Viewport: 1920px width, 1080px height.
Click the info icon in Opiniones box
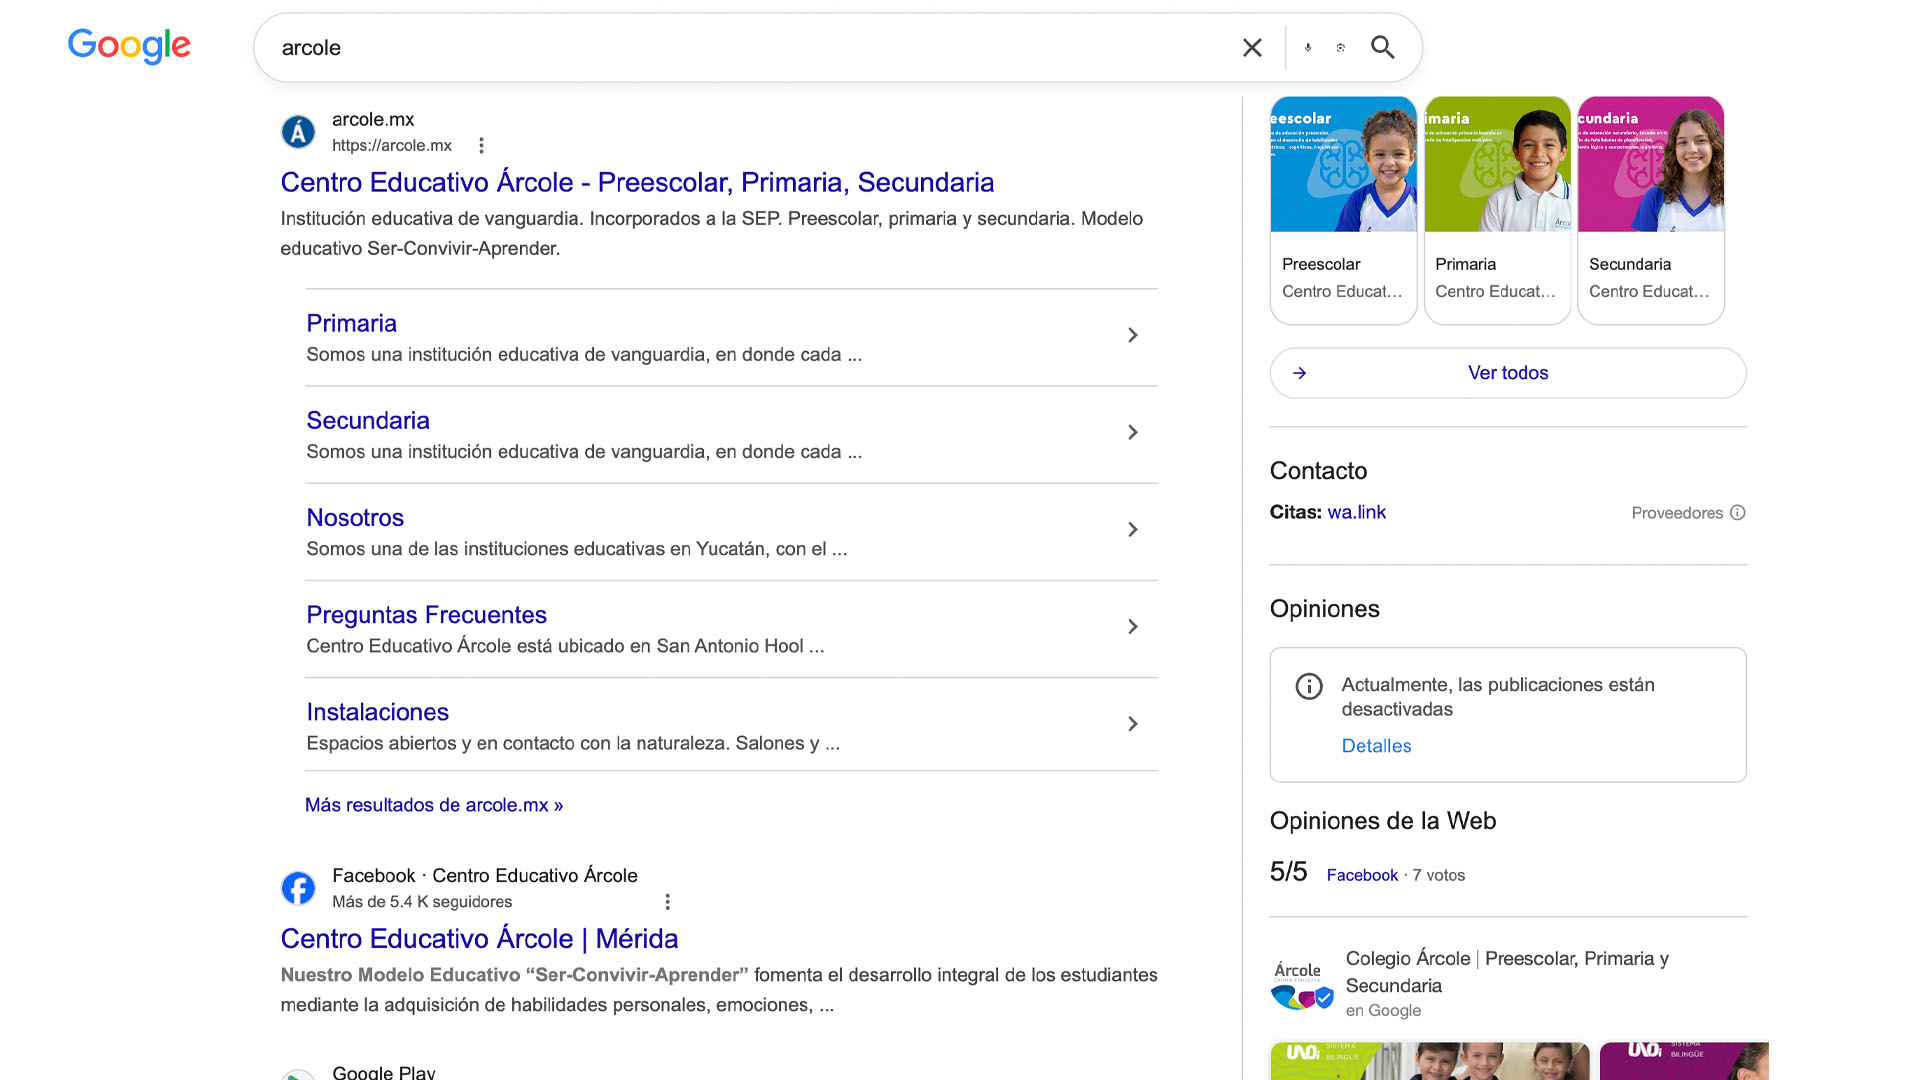pos(1309,686)
